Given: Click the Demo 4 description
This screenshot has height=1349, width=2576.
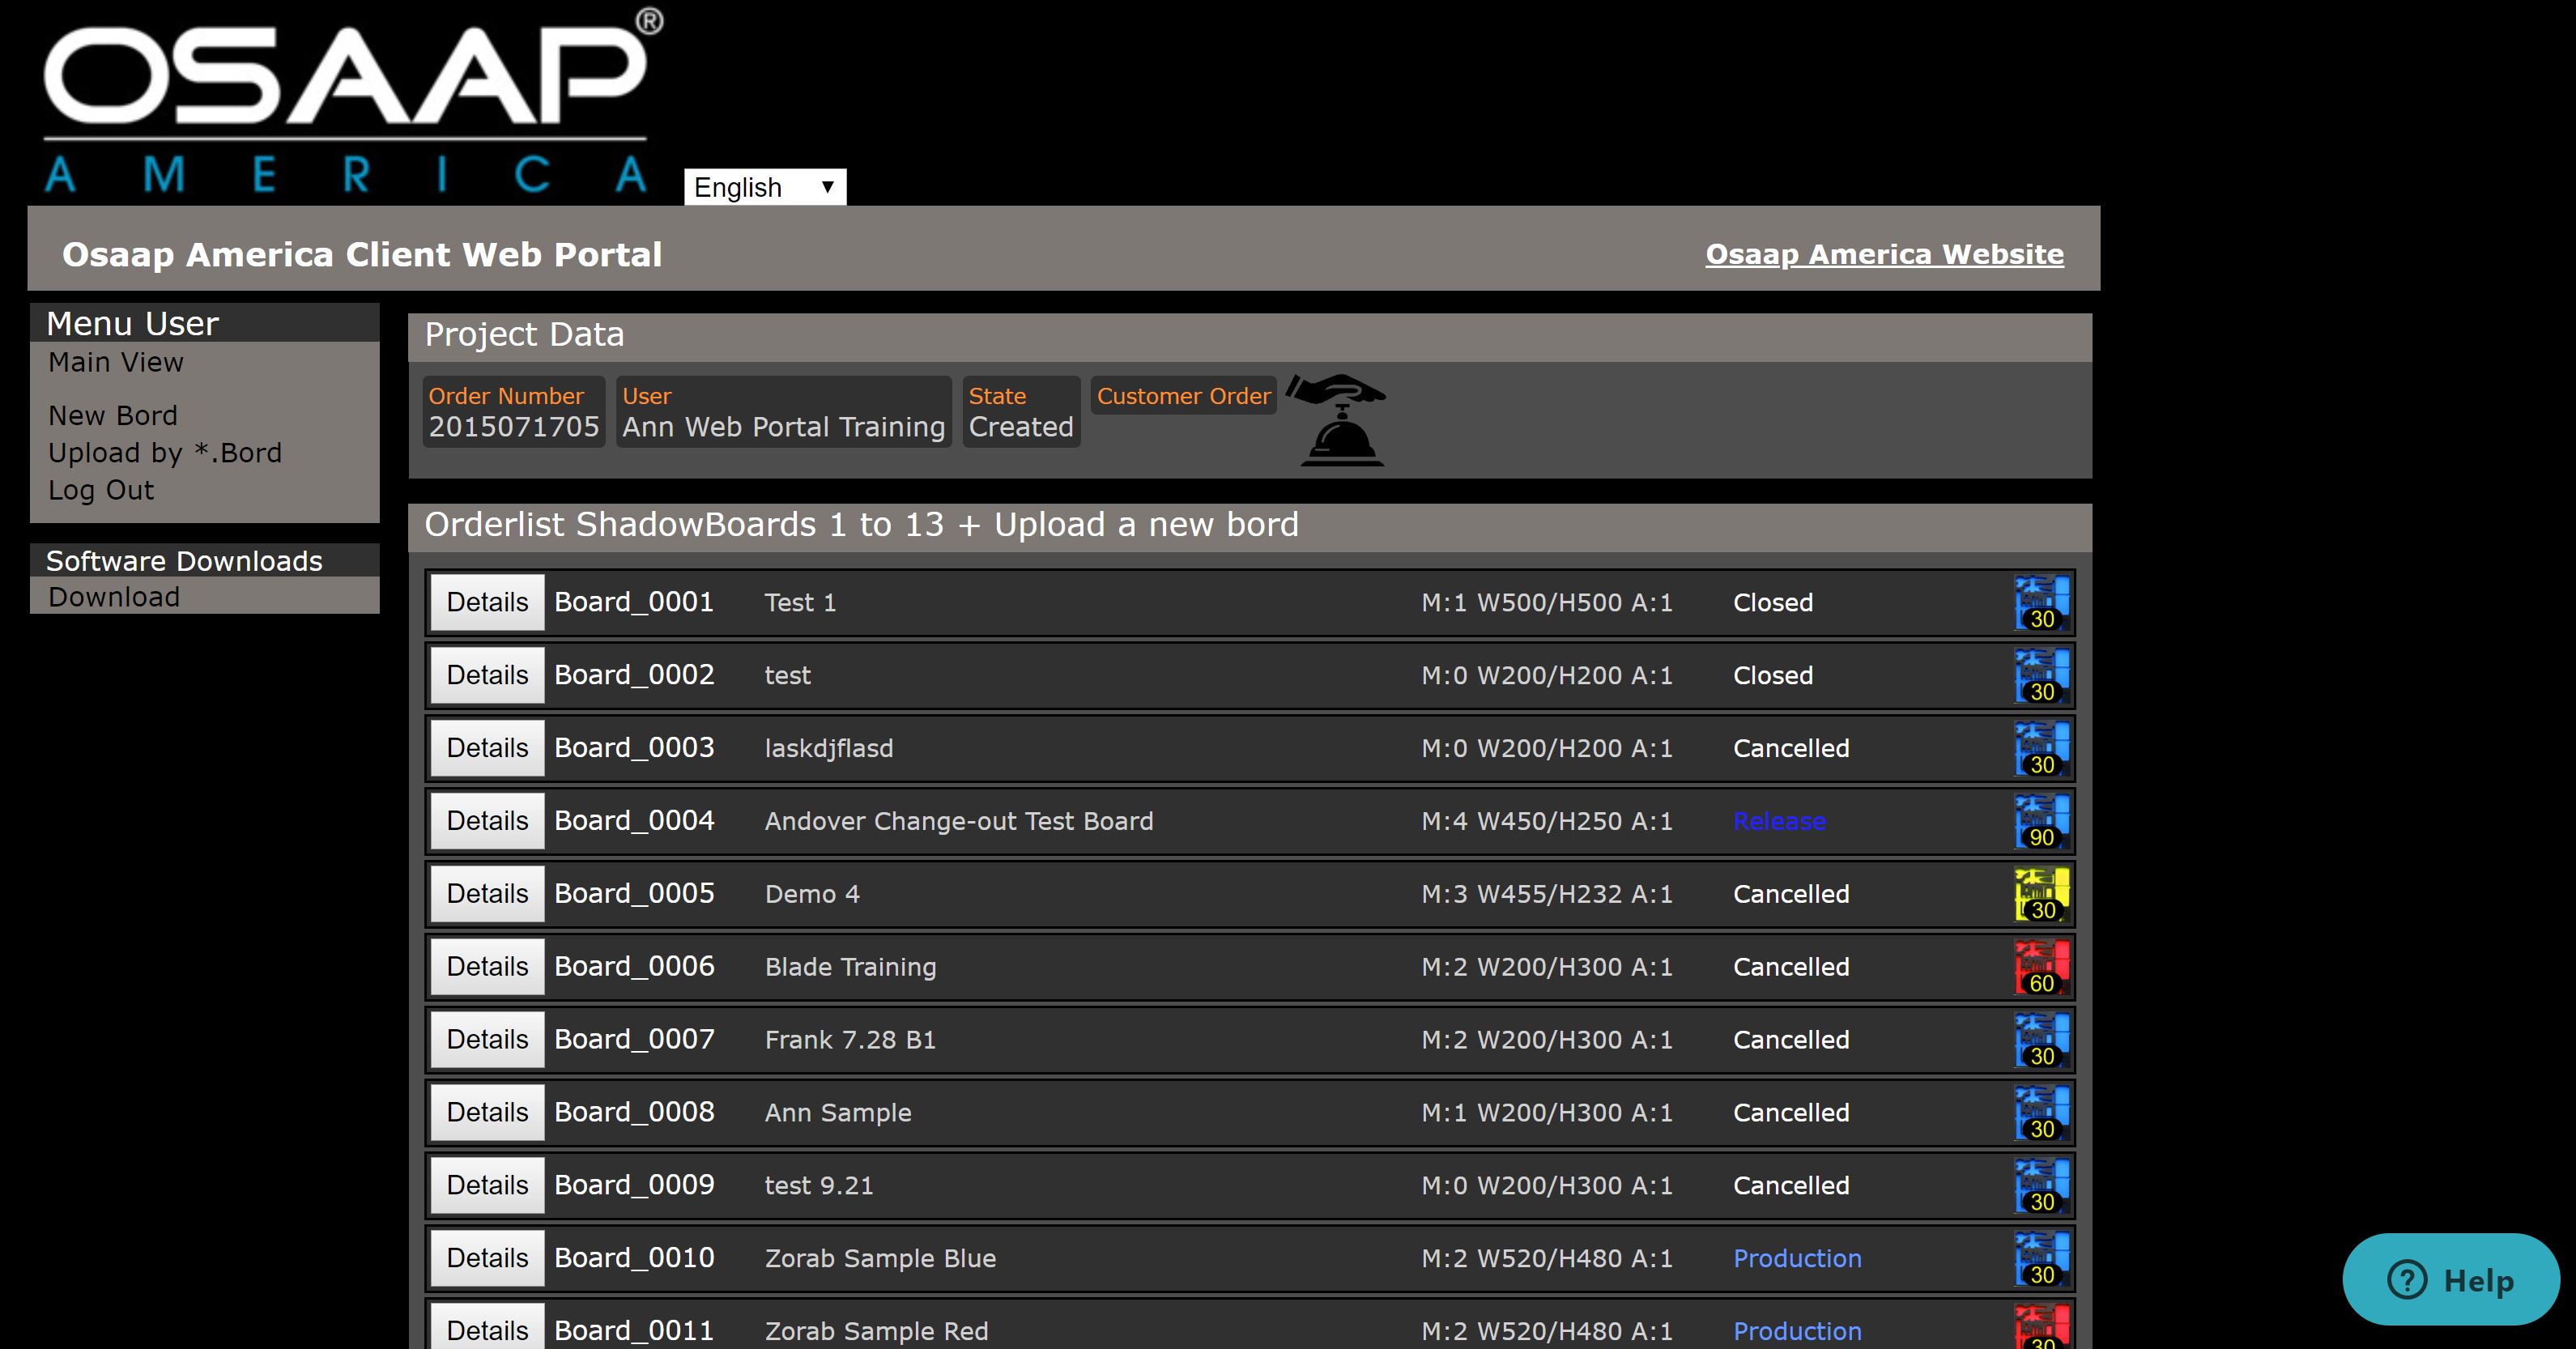Looking at the screenshot, I should 812,894.
